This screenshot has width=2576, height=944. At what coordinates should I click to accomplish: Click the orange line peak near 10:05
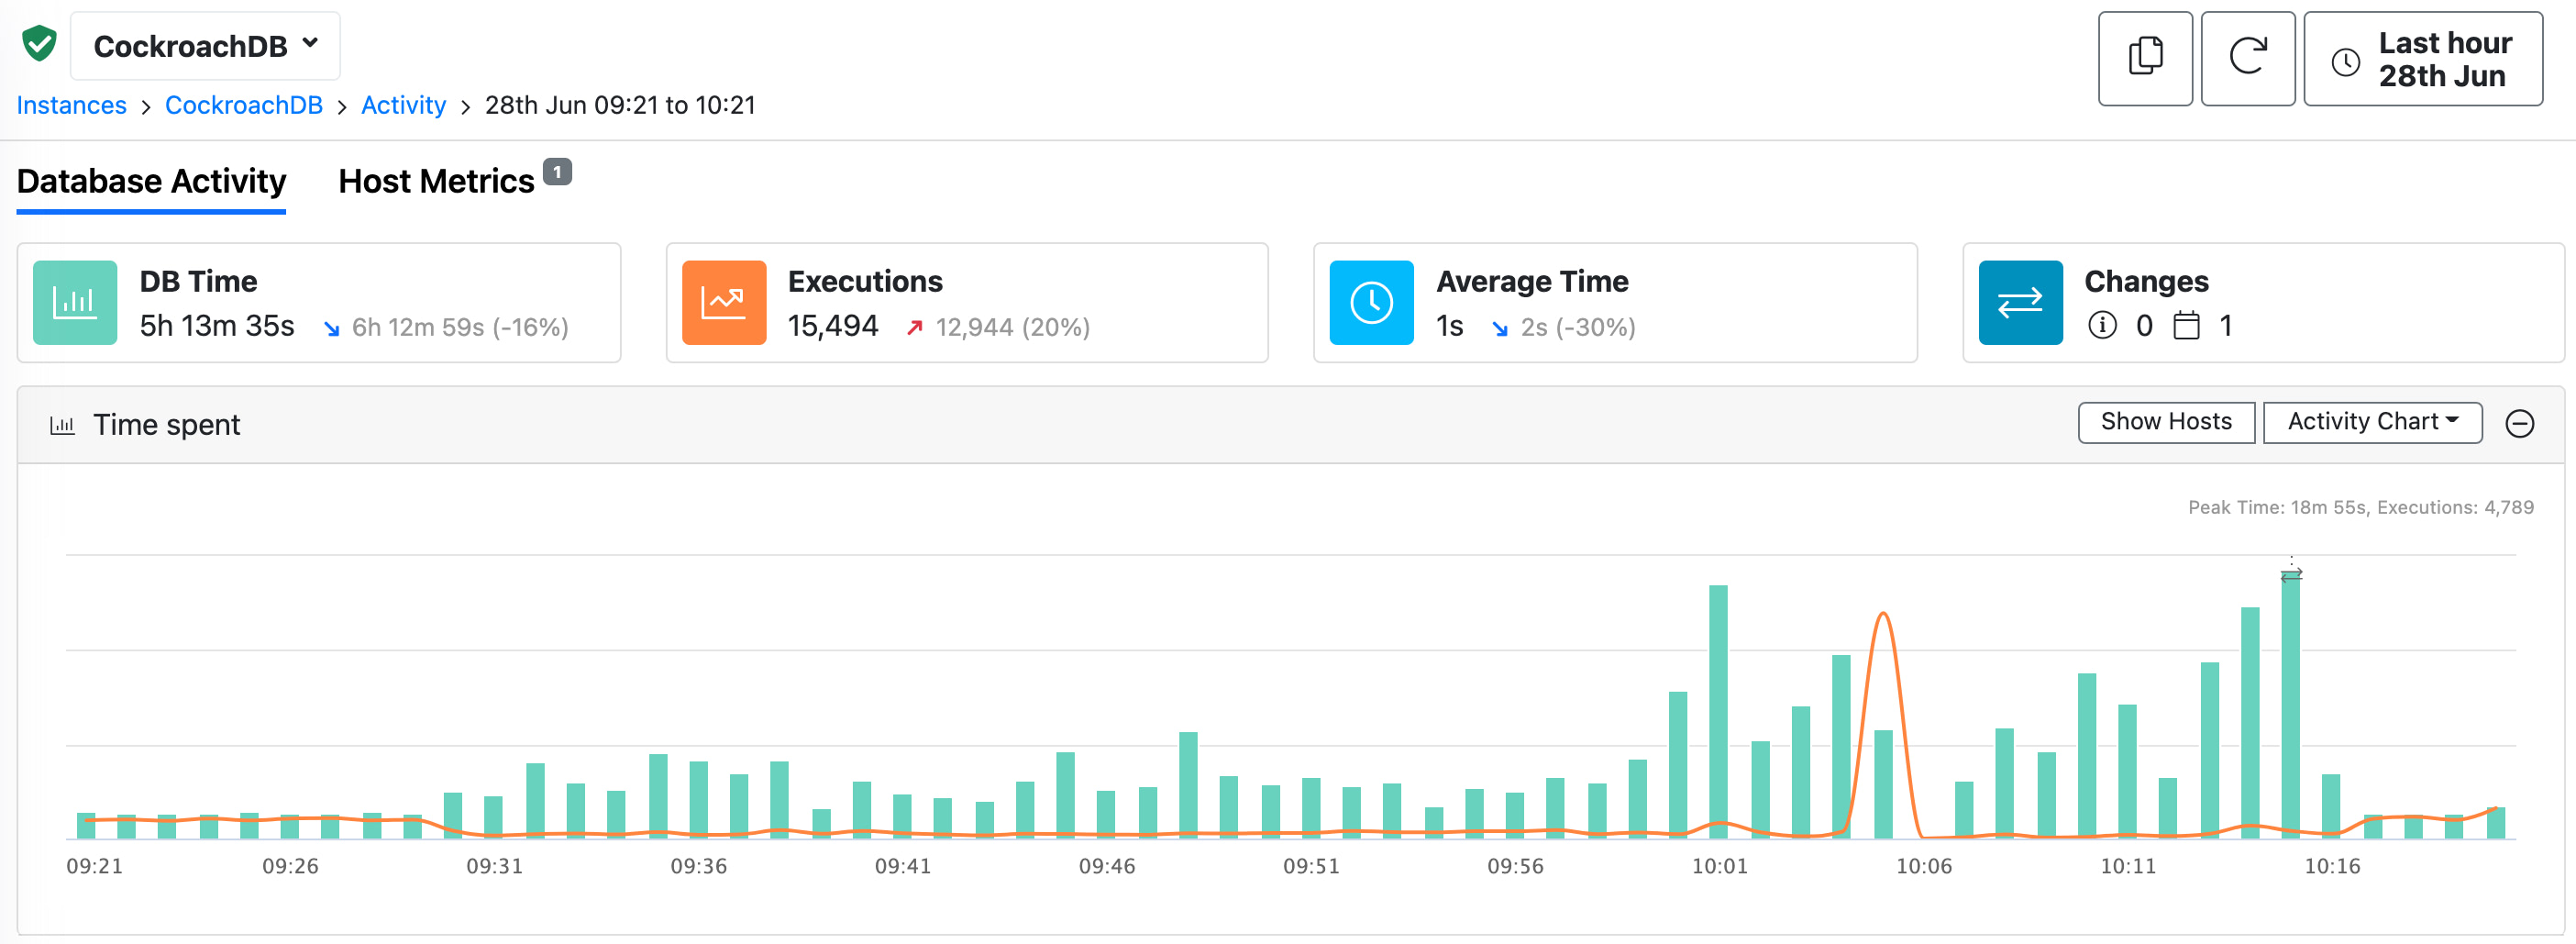click(x=1883, y=614)
